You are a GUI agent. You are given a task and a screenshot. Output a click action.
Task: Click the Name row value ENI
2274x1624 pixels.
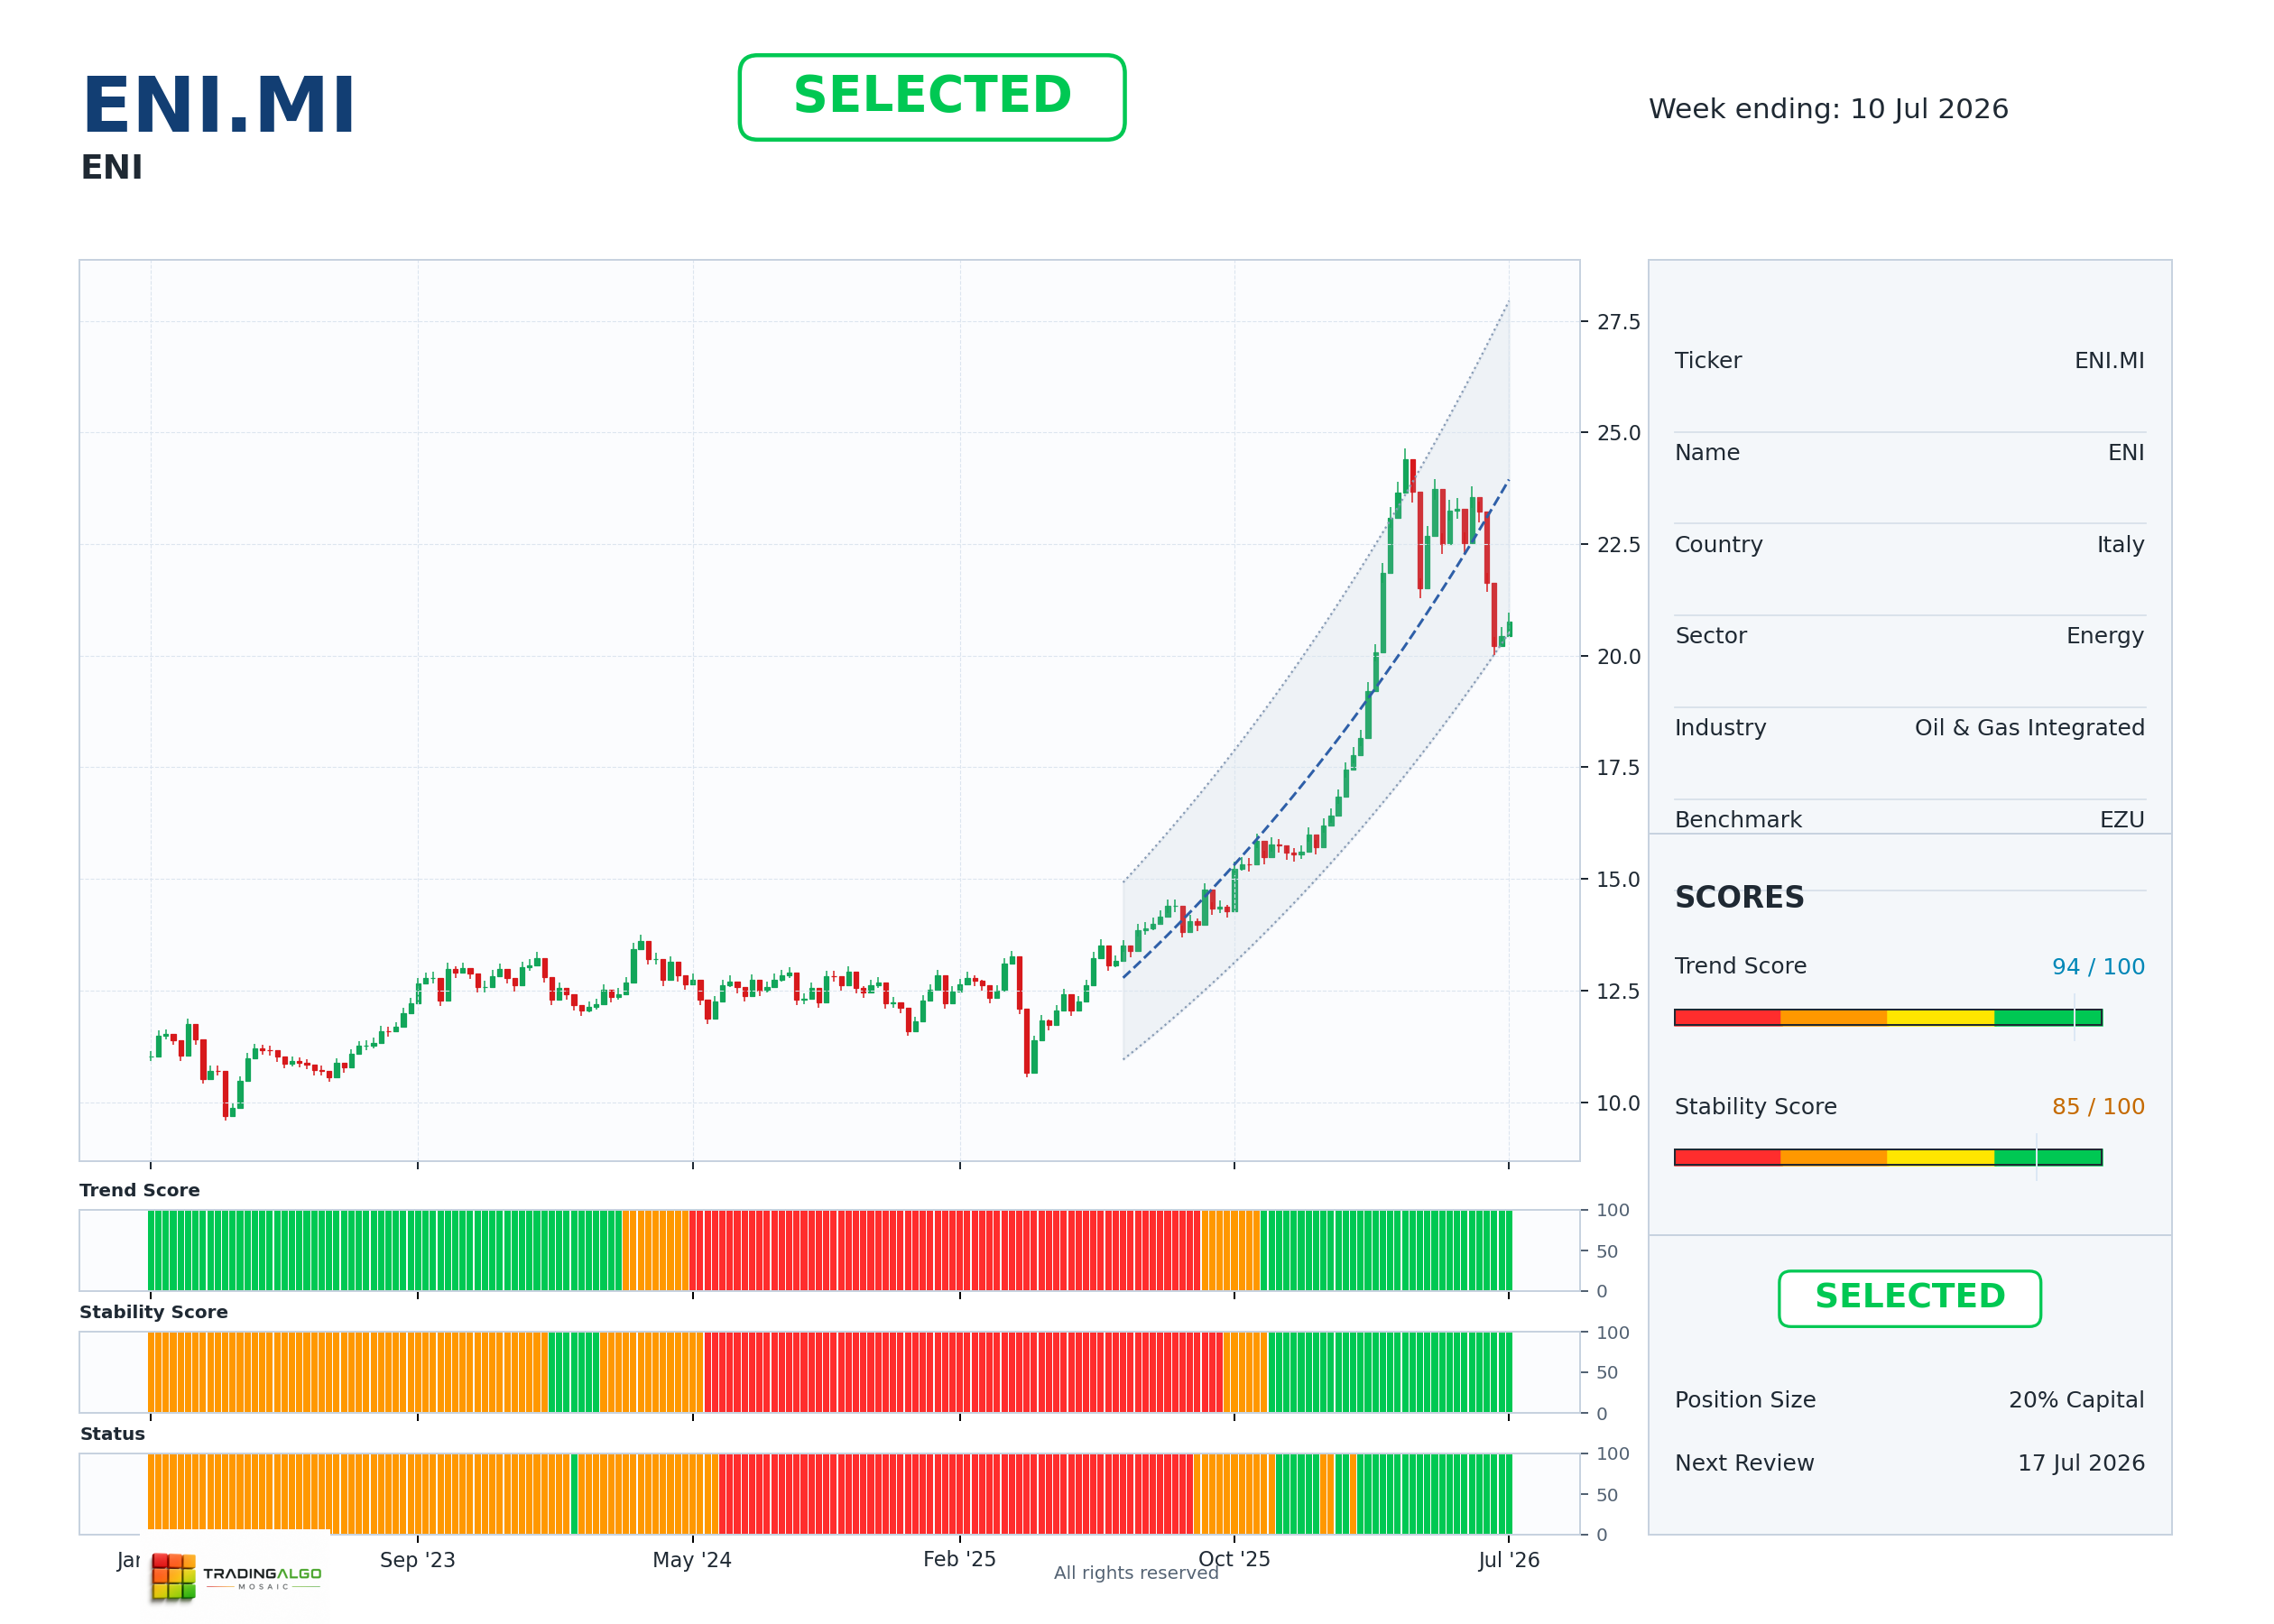pyautogui.click(x=2126, y=453)
